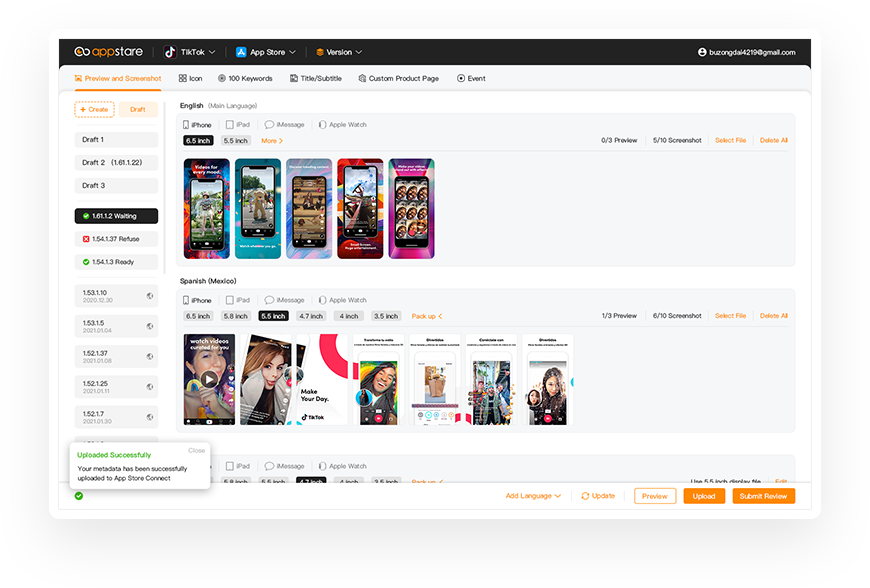The width and height of the screenshot is (870, 588).
Task: Expand 'More' sizes in the English section
Action: click(272, 140)
